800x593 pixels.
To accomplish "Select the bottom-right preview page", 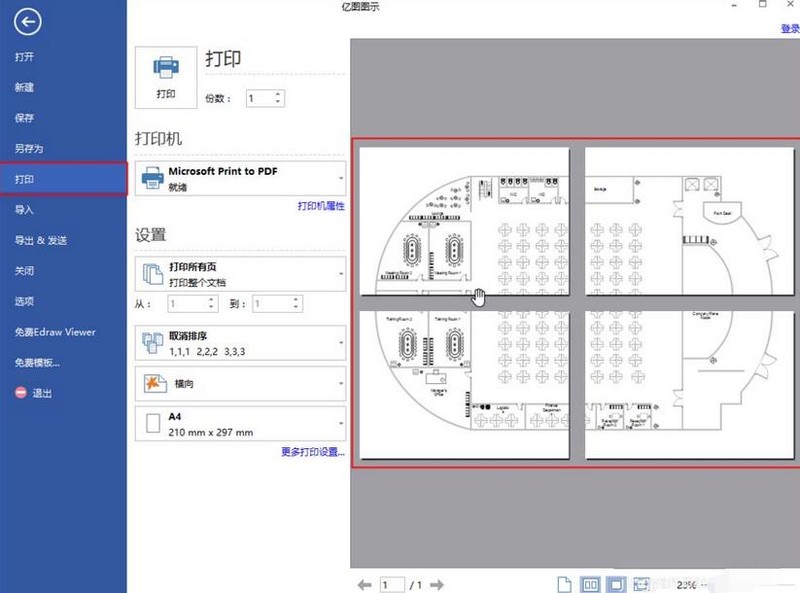I will point(689,385).
